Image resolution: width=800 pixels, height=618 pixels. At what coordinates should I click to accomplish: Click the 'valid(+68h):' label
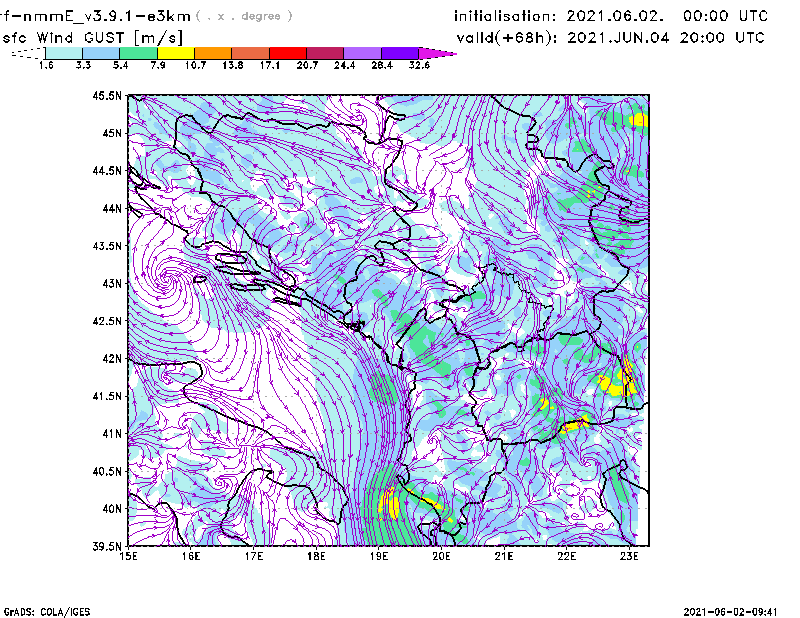coord(508,38)
